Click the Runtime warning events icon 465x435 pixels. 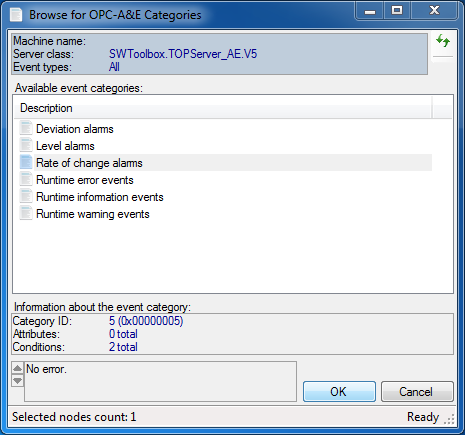point(26,214)
